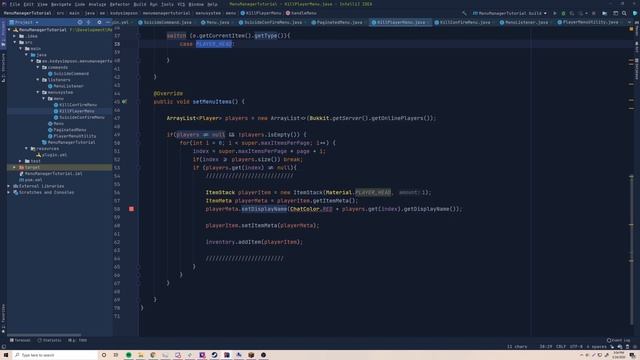Click the handleMenu breadcrumb in navigation bar
This screenshot has width=640, height=360.
point(301,13)
